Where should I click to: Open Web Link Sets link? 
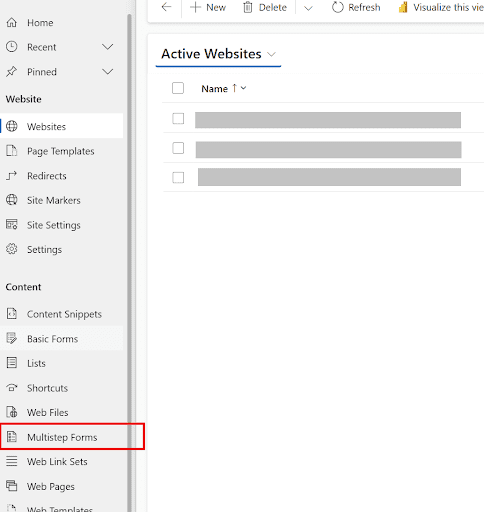tap(57, 462)
